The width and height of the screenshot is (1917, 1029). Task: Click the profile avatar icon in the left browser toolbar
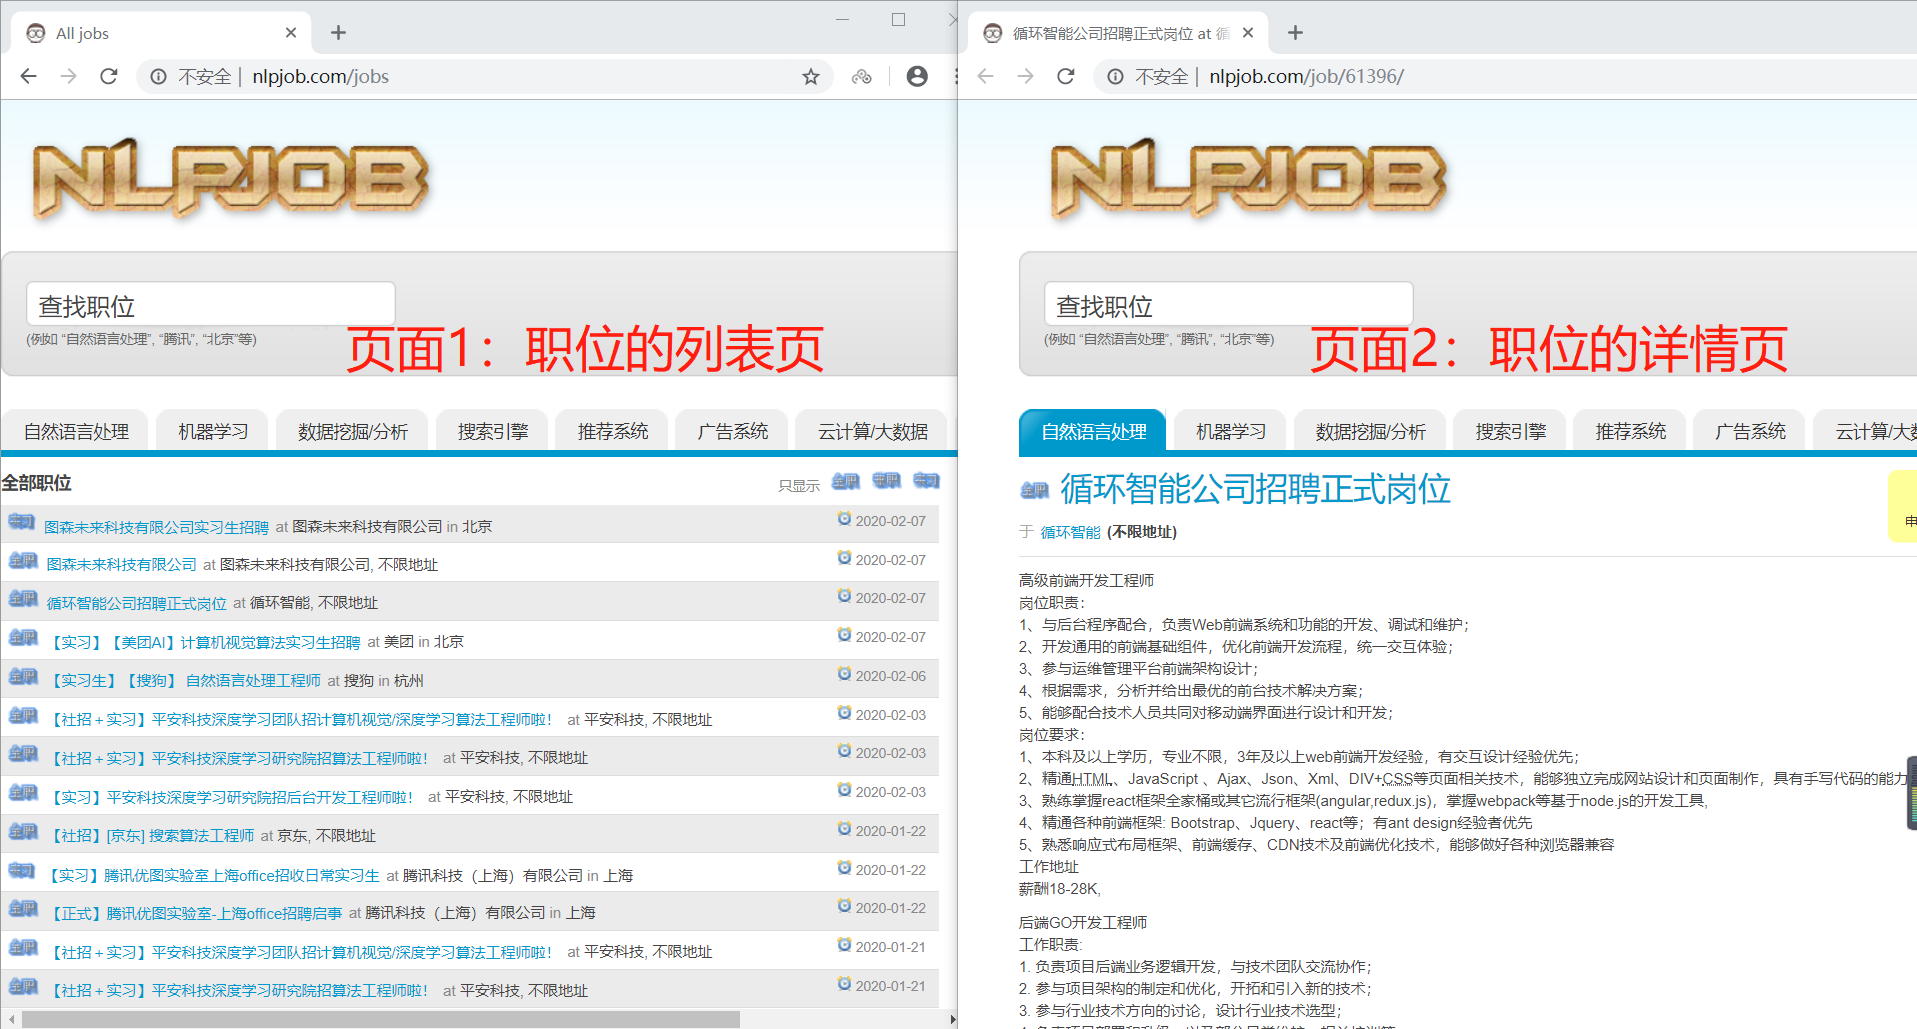[917, 76]
